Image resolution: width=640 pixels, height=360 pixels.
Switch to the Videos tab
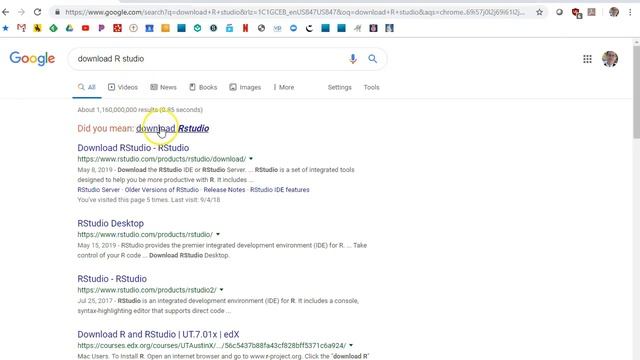pyautogui.click(x=123, y=87)
